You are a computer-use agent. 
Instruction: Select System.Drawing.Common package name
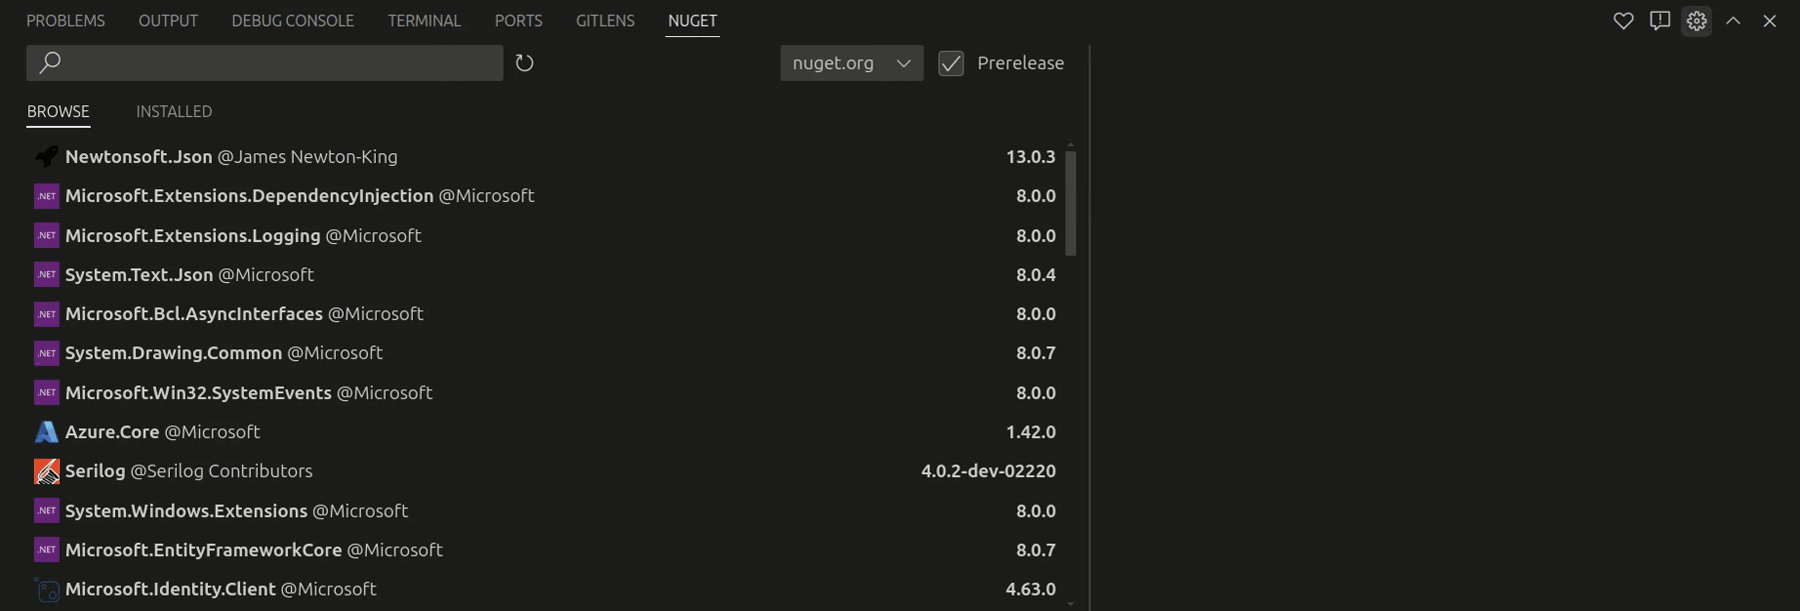point(173,353)
